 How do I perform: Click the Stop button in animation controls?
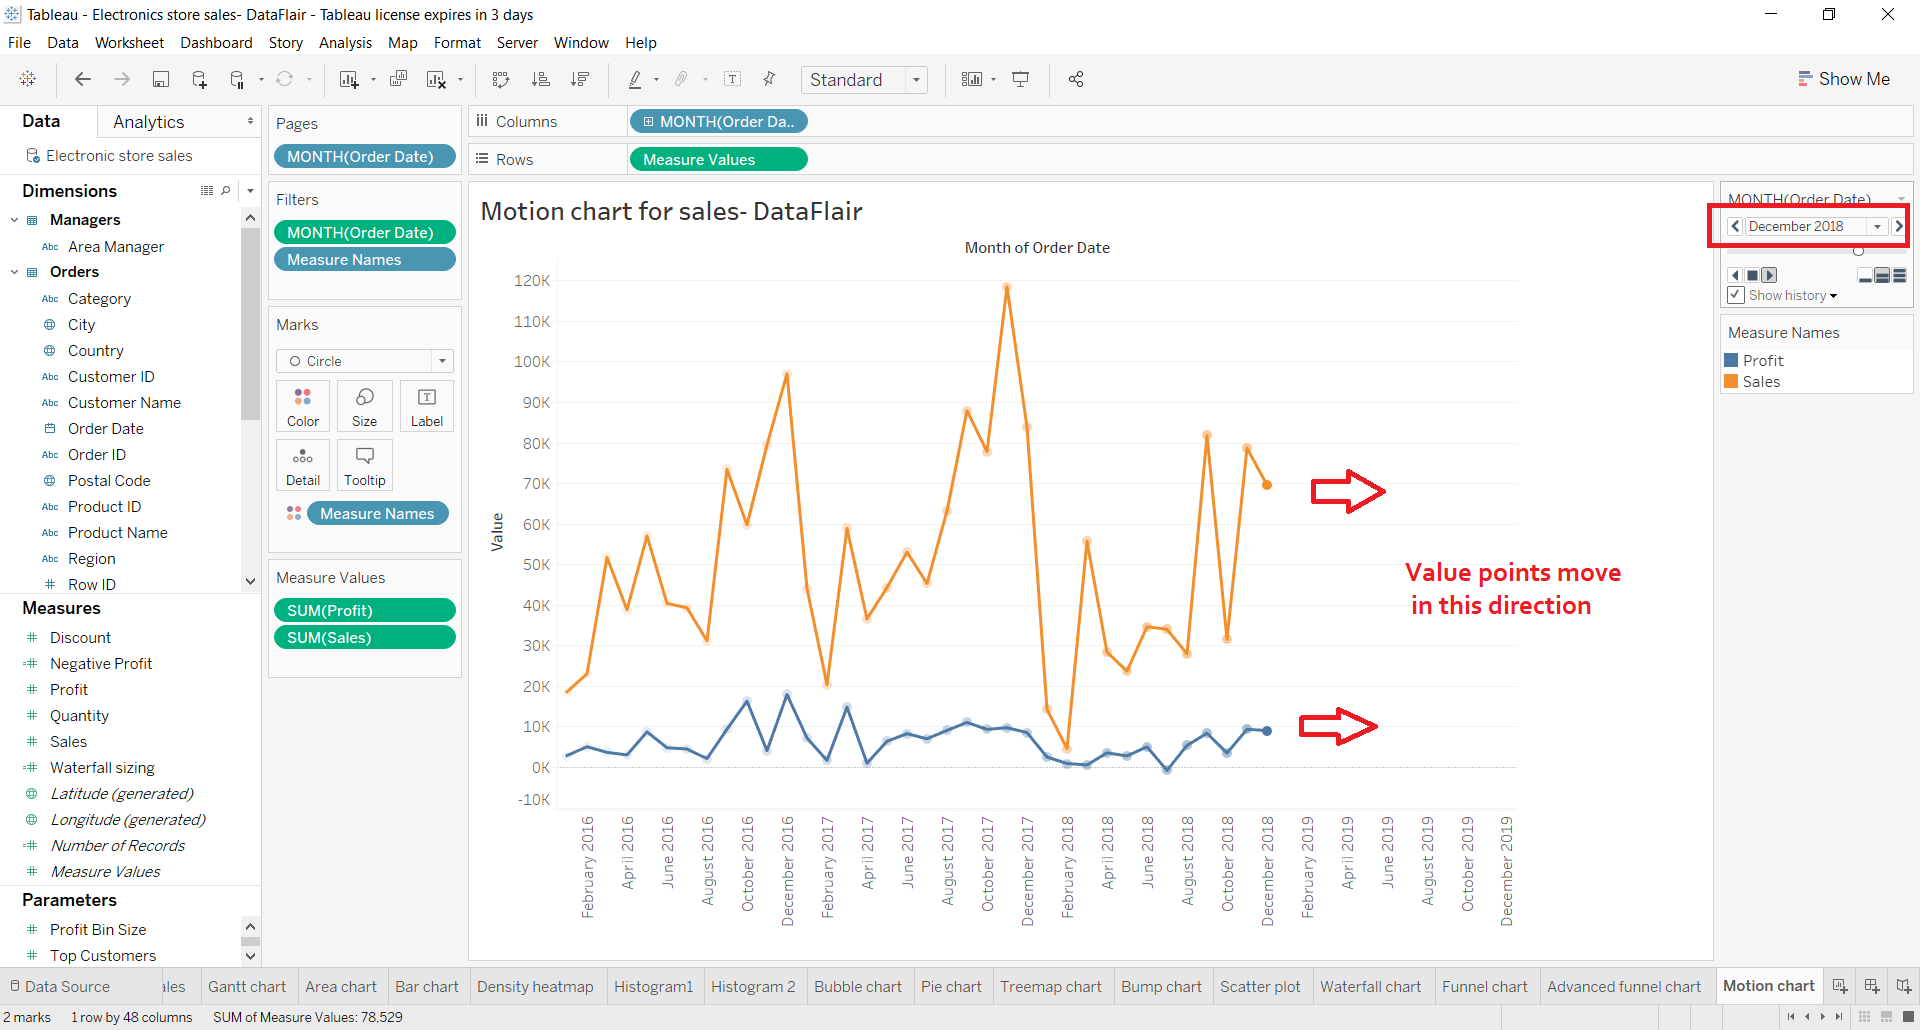click(x=1751, y=275)
